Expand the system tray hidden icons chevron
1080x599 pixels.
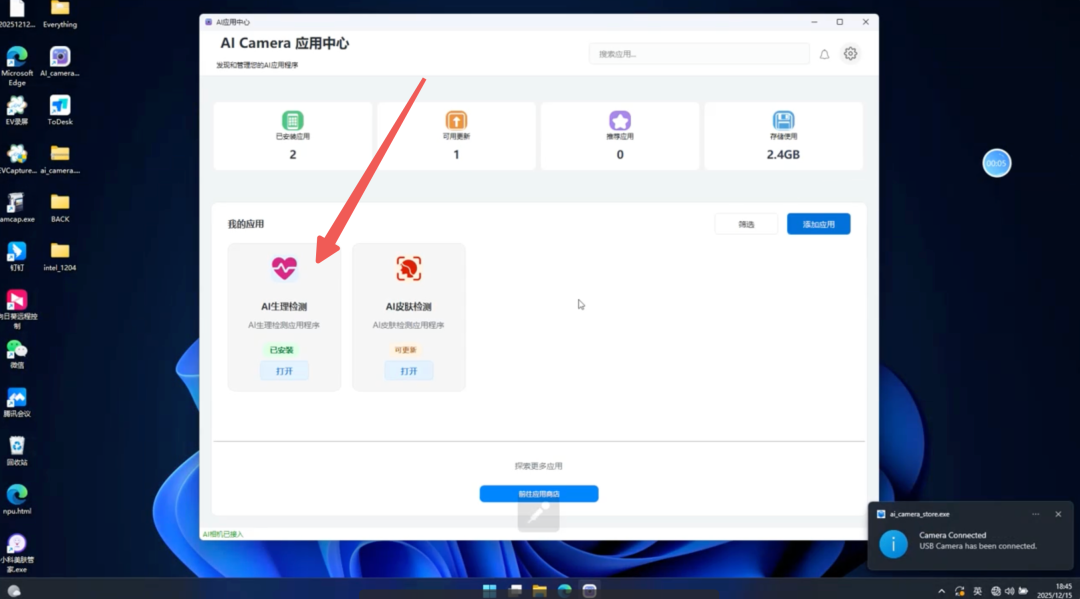tap(941, 590)
